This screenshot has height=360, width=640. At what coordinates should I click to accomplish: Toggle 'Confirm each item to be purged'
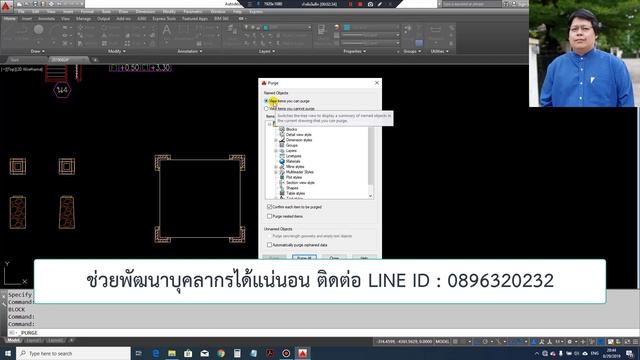click(x=269, y=207)
